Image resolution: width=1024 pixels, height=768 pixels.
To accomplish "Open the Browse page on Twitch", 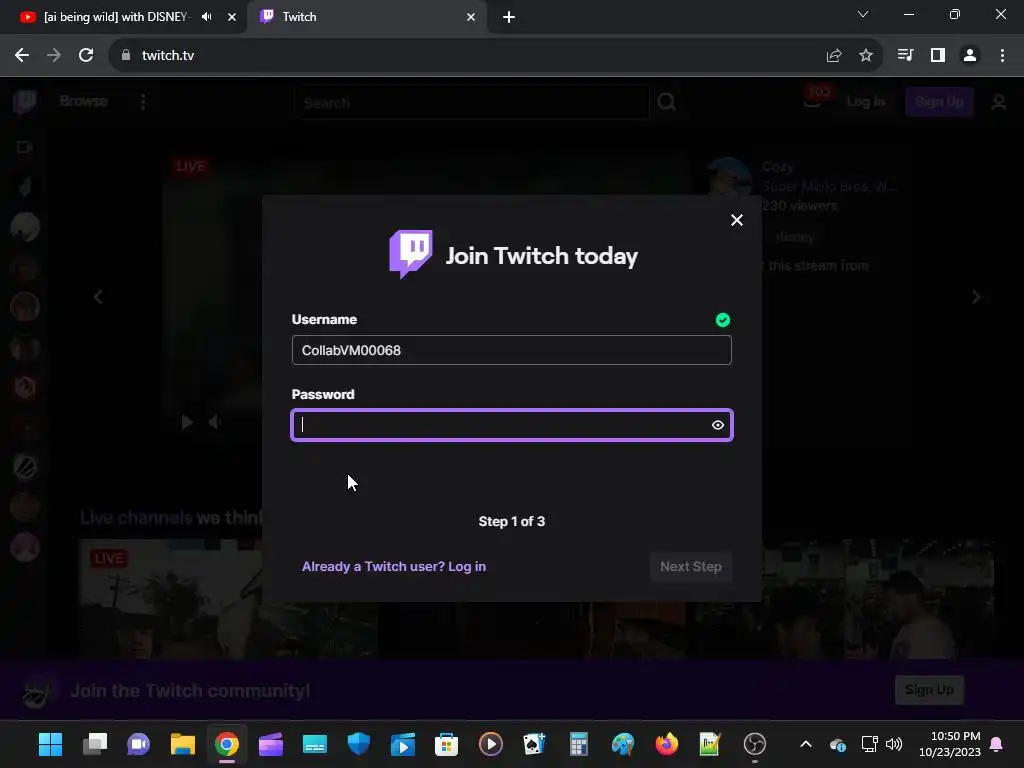I will [x=84, y=101].
